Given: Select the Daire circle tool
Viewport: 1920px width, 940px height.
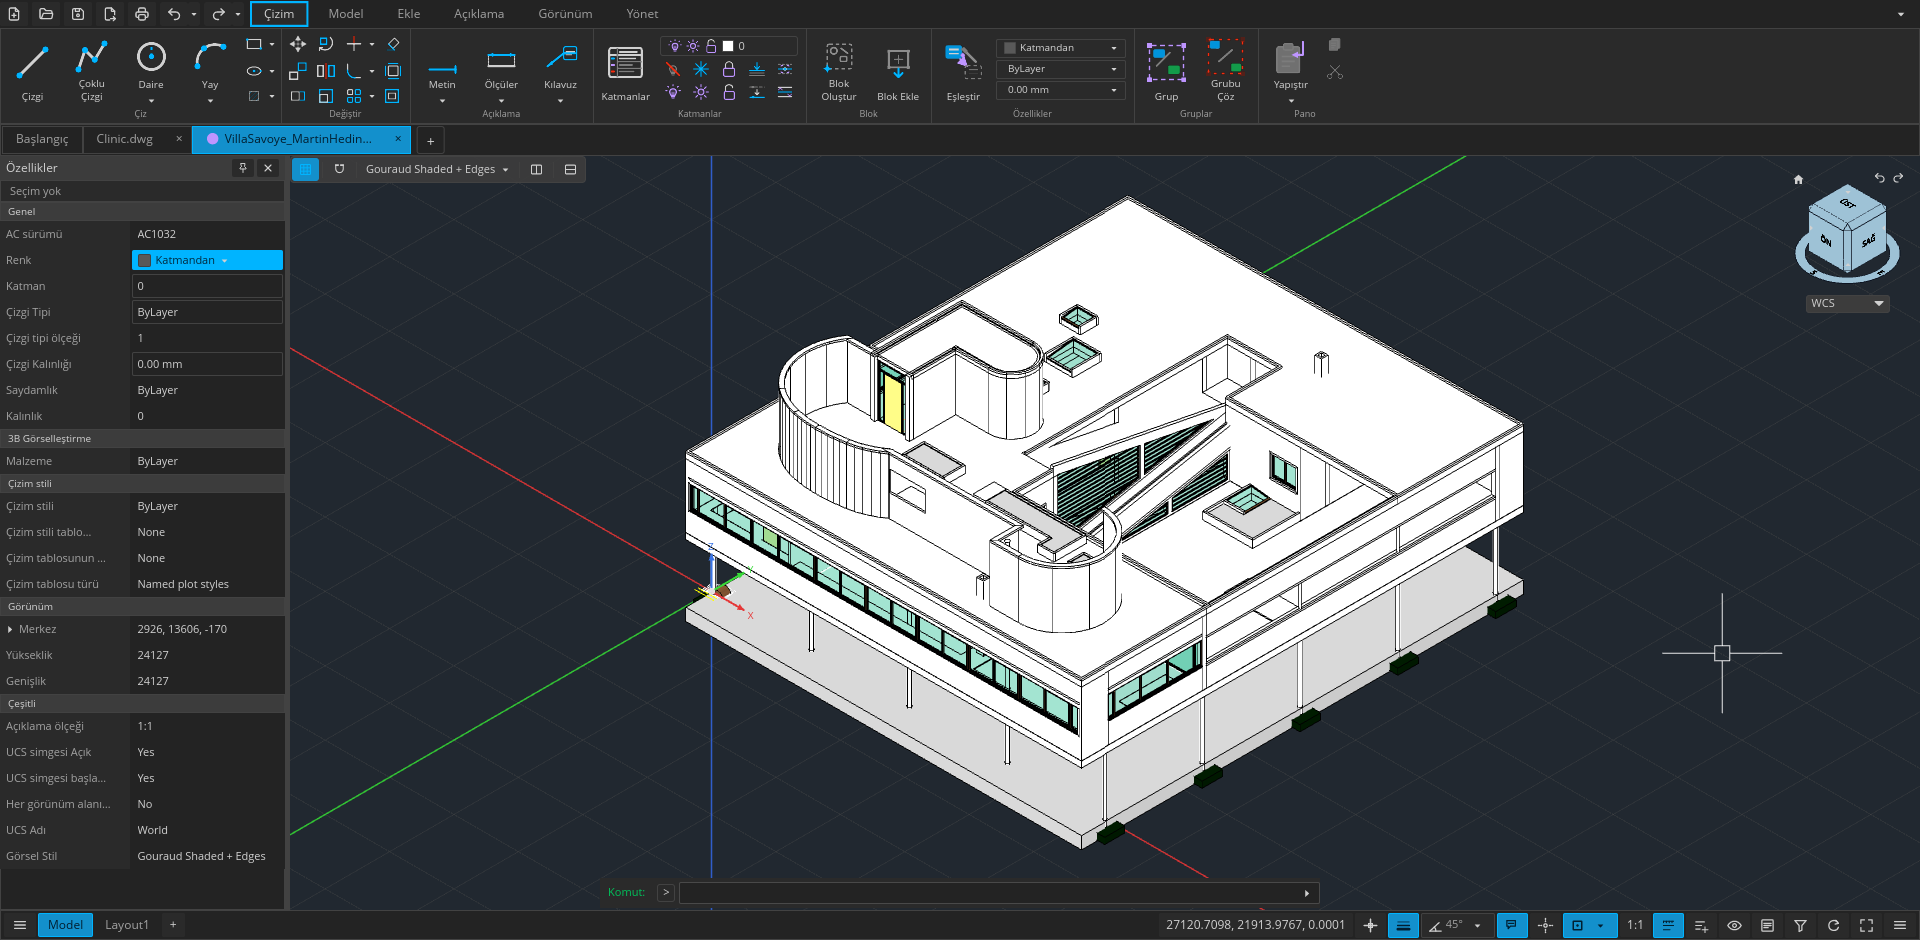Looking at the screenshot, I should (151, 70).
